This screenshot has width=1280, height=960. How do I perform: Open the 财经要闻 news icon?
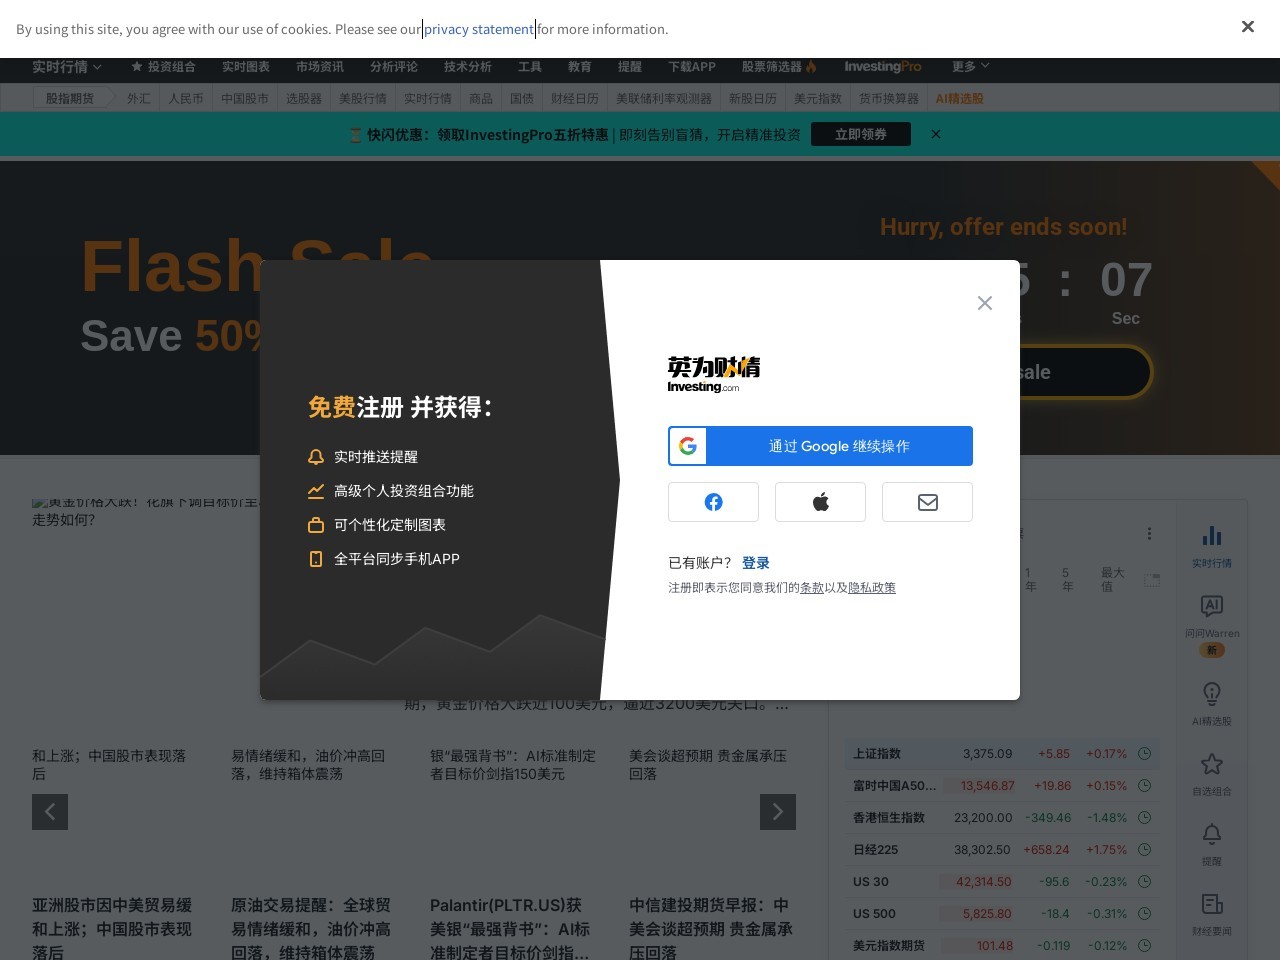click(x=1211, y=905)
